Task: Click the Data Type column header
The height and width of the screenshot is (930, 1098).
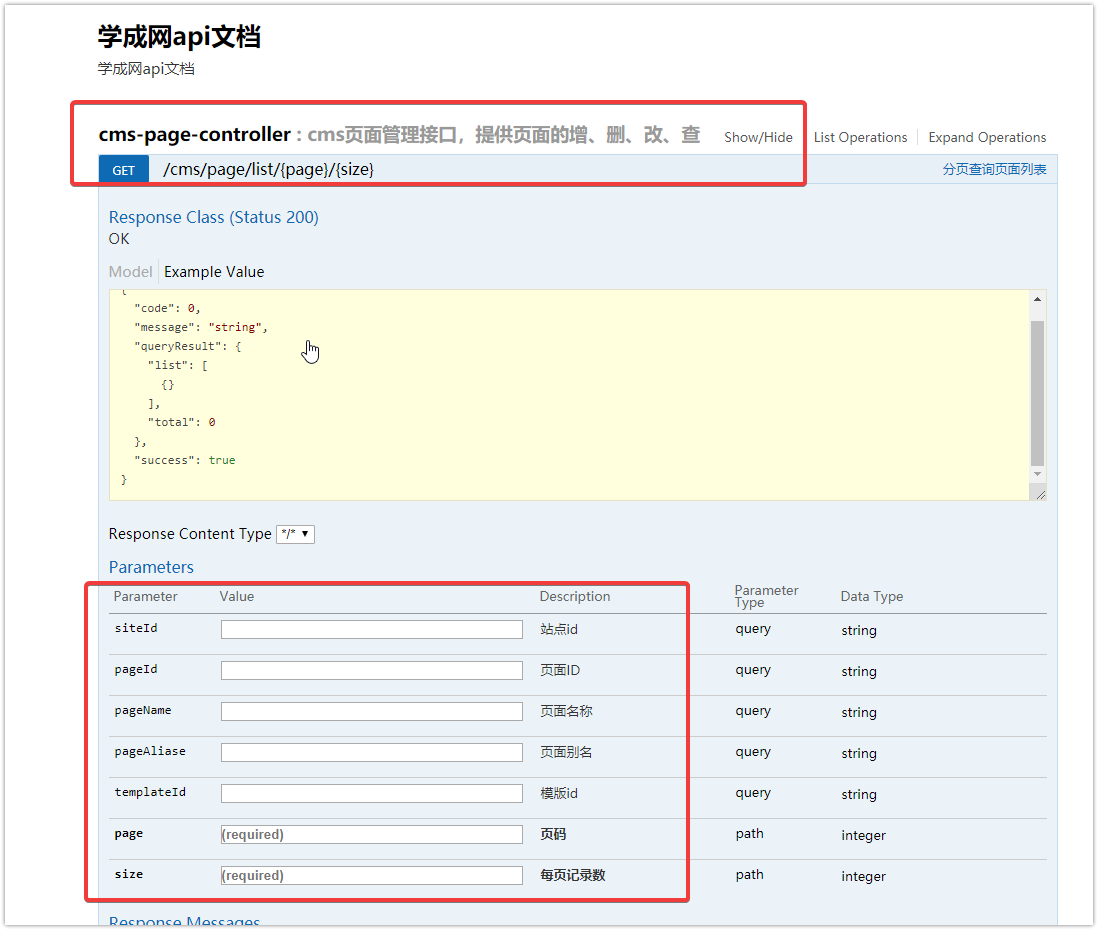Action: coord(872,597)
